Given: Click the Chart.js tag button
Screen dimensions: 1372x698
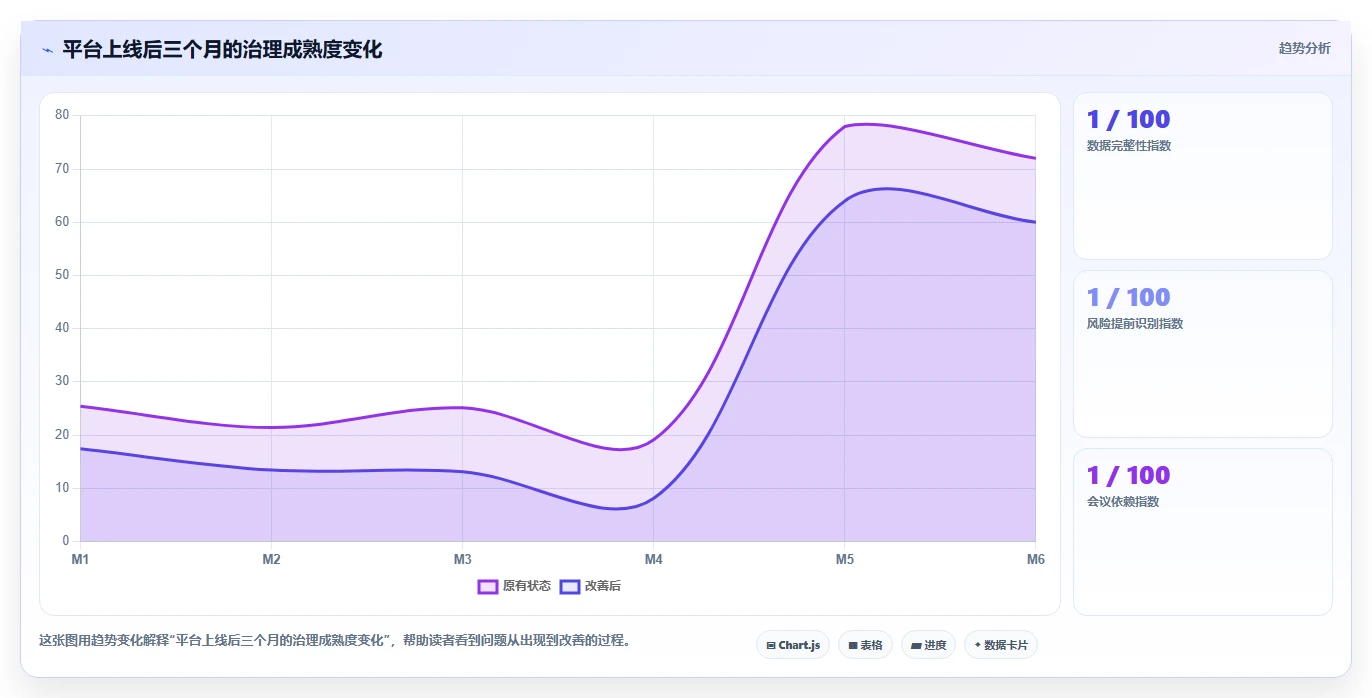Looking at the screenshot, I should (793, 645).
